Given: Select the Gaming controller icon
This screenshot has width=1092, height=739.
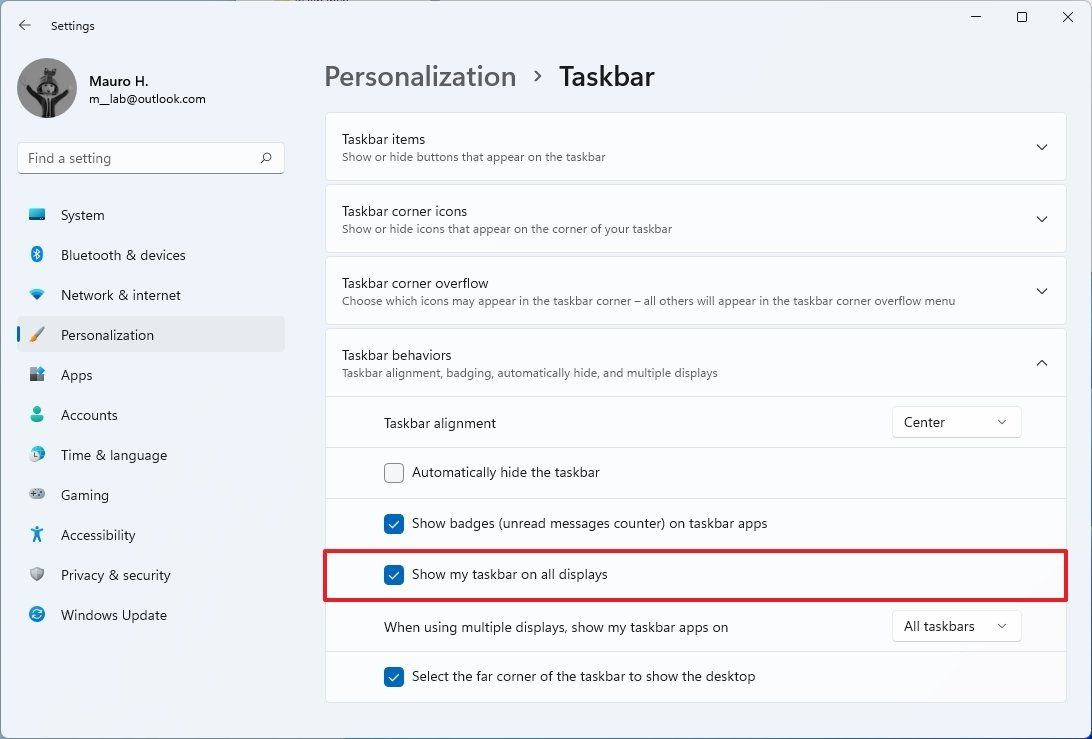Looking at the screenshot, I should (36, 495).
